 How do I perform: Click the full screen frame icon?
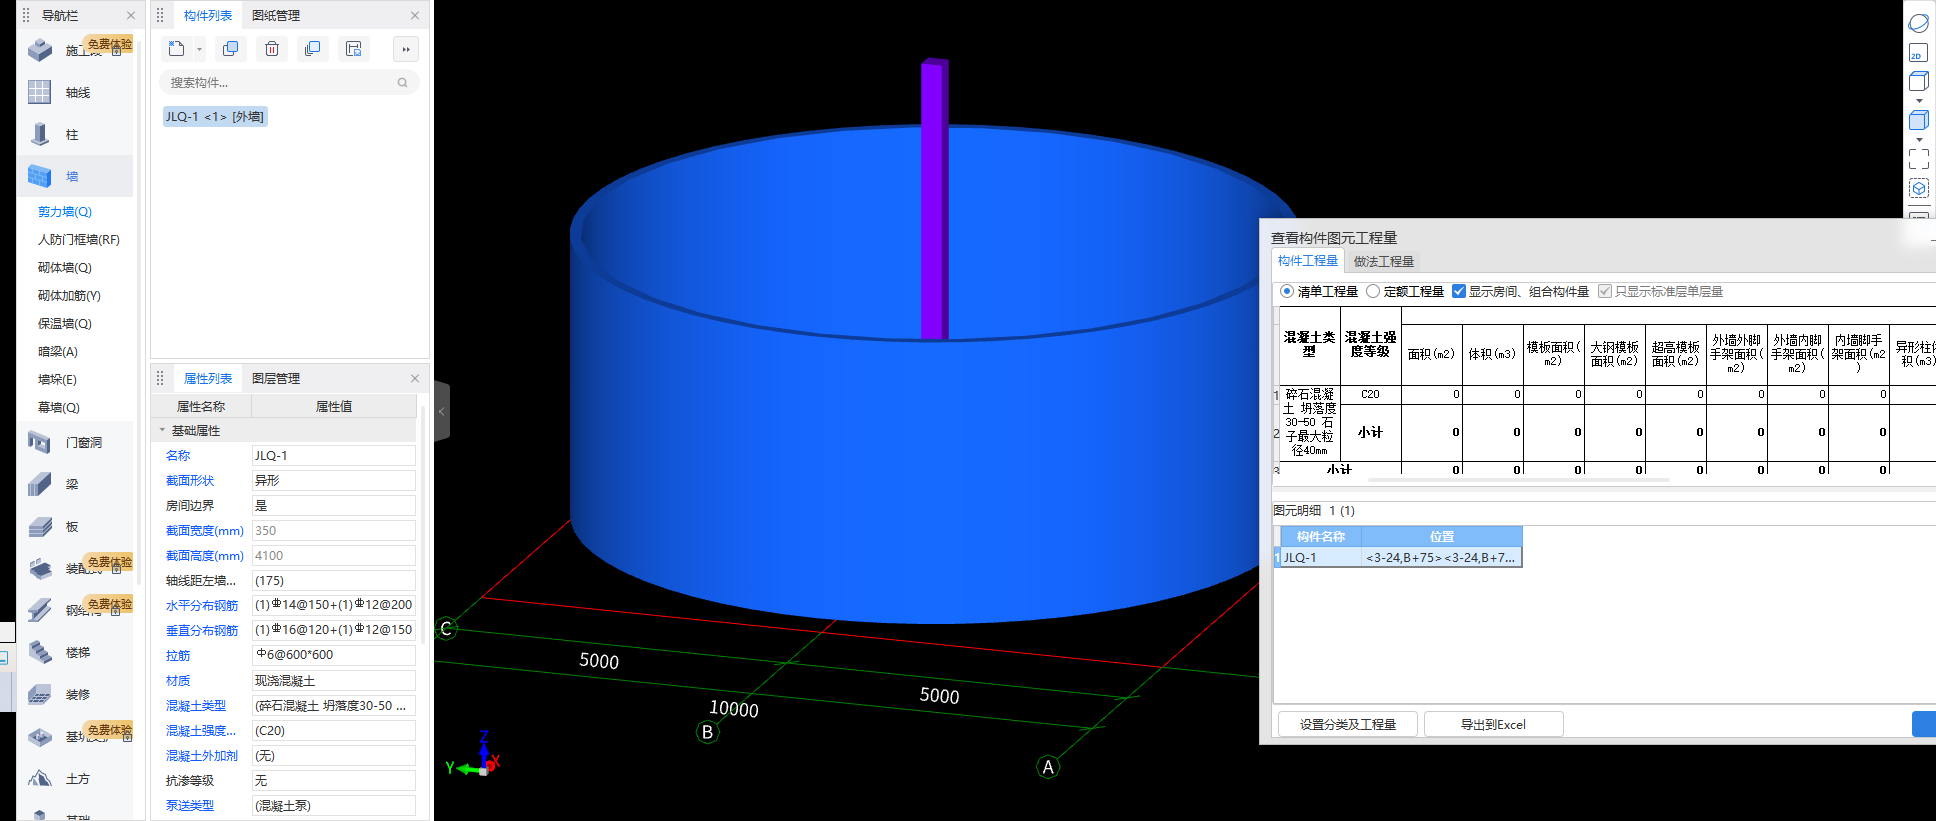coord(1919,159)
